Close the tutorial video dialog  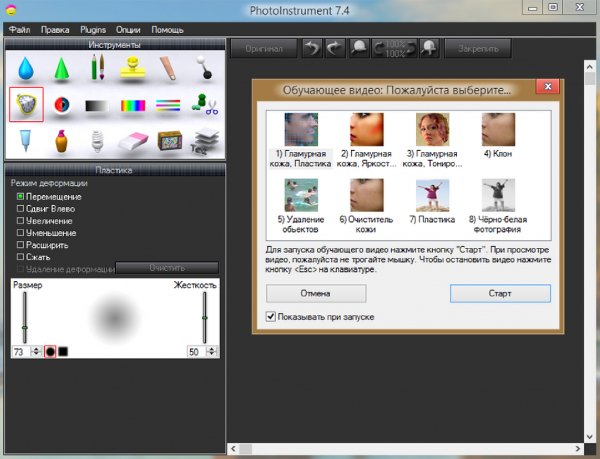(x=548, y=86)
